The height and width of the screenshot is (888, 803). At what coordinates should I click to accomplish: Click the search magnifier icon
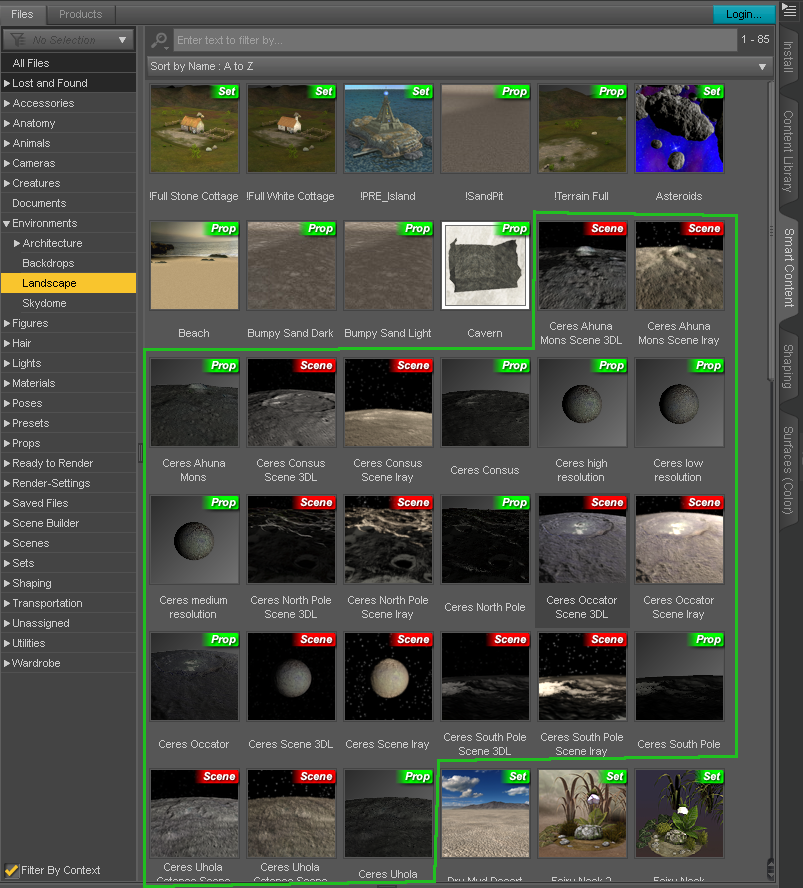159,40
